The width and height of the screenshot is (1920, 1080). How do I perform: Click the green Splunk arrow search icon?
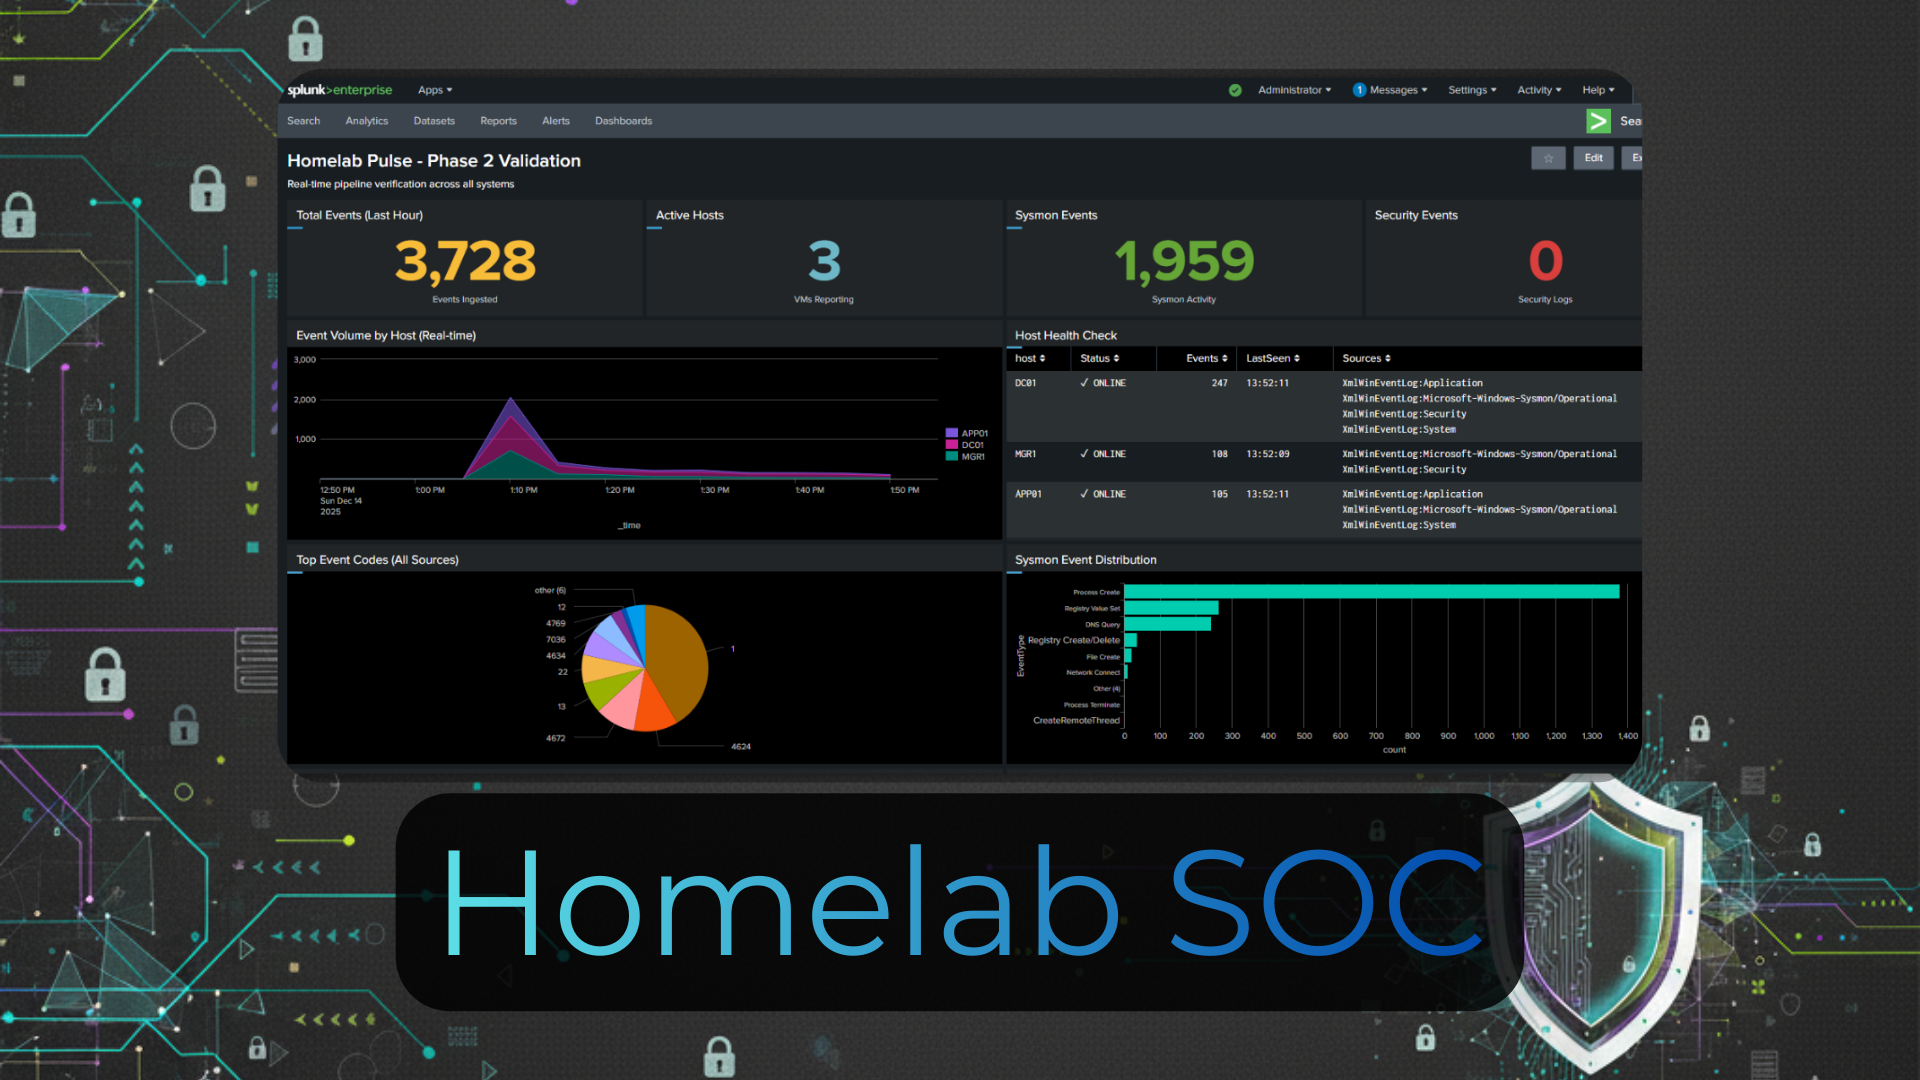[x=1597, y=121]
